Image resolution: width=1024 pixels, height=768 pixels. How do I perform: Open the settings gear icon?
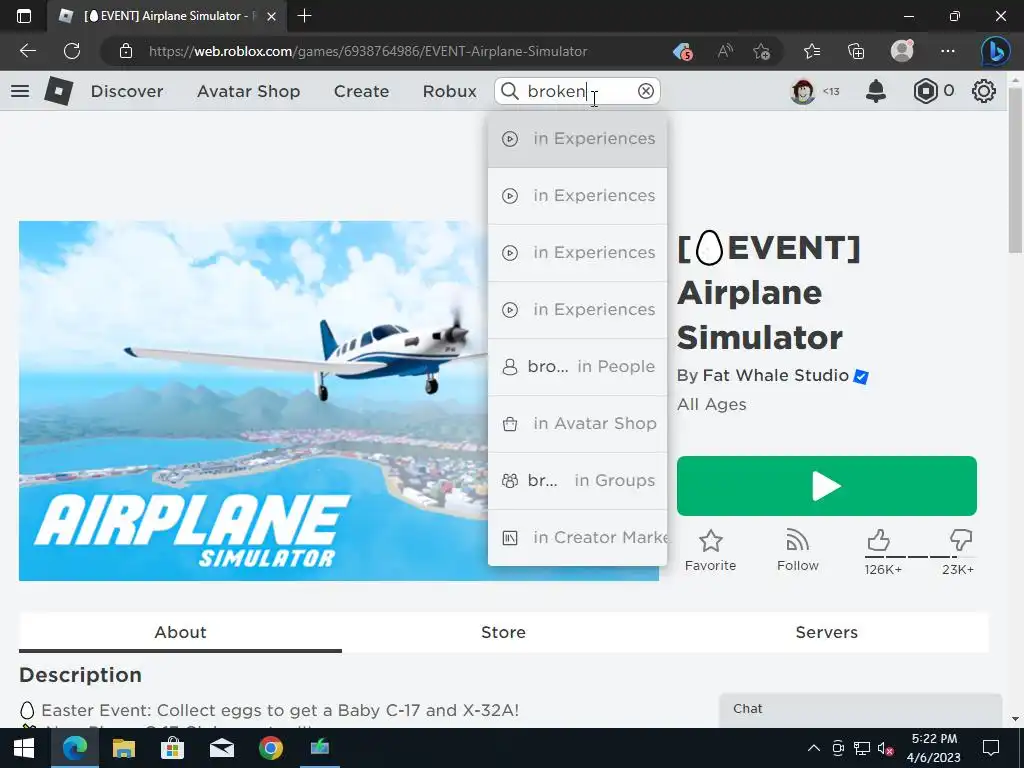pos(984,91)
